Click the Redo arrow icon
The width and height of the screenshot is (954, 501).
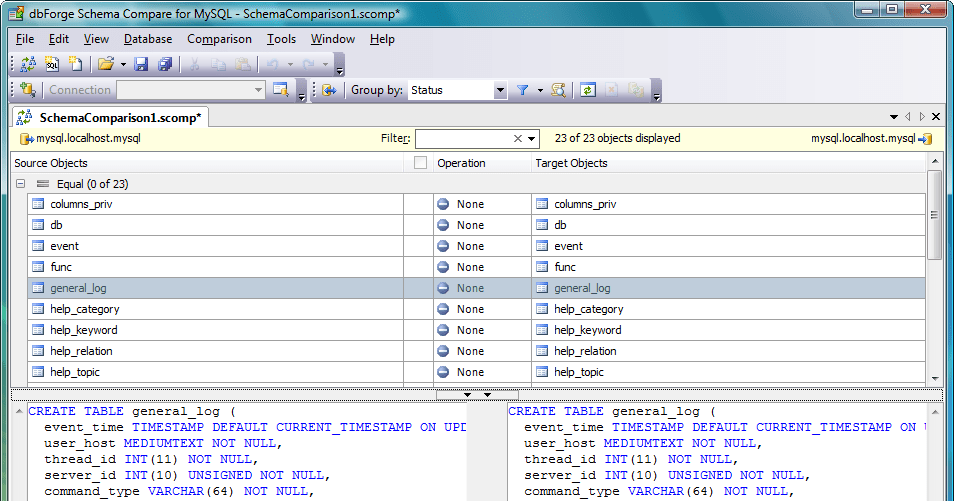click(308, 64)
